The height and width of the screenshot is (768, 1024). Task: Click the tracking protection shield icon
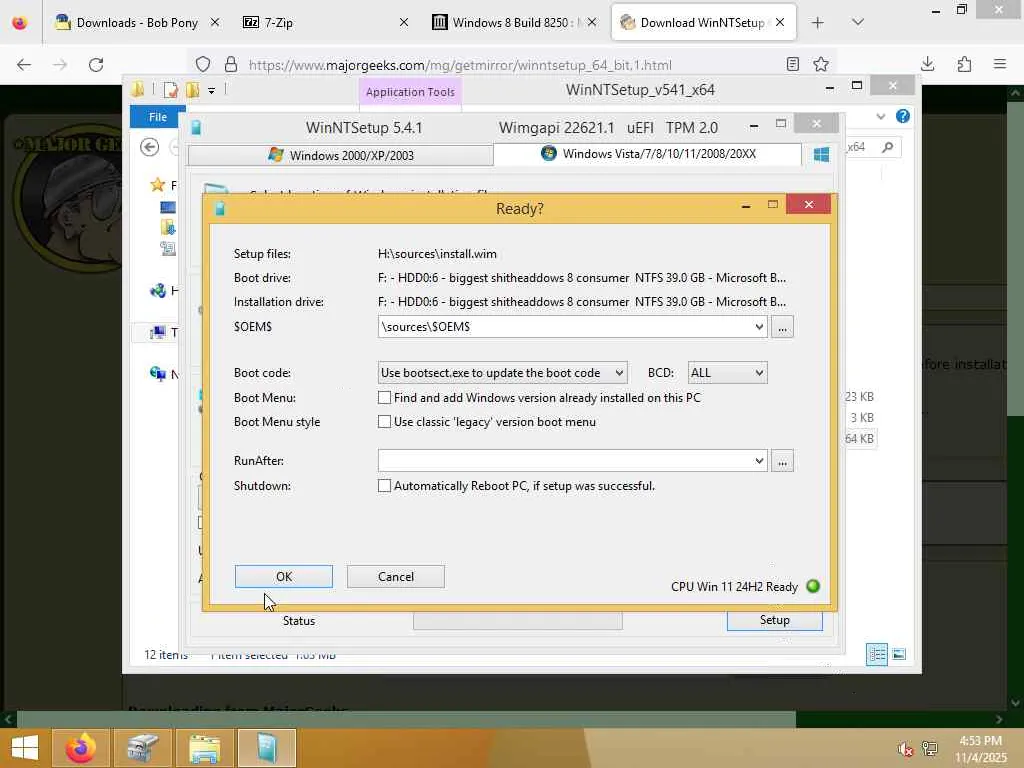pos(203,65)
